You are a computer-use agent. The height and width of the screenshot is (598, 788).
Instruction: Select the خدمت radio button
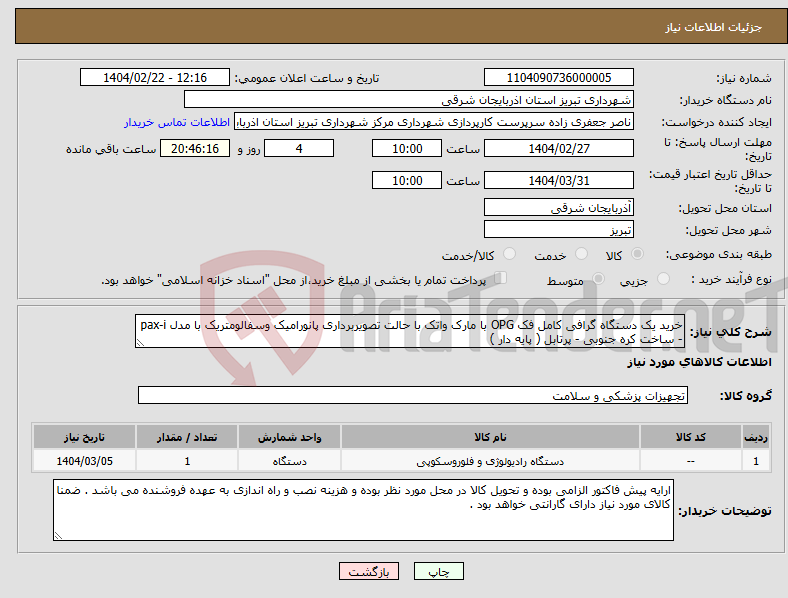581,254
